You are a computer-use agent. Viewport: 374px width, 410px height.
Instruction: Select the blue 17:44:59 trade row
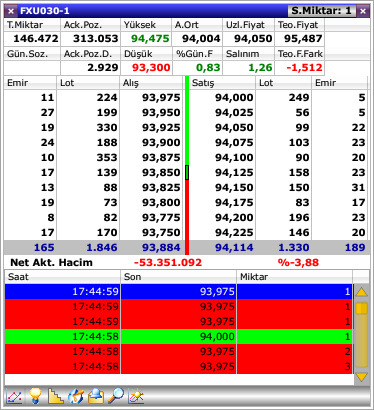tap(179, 291)
